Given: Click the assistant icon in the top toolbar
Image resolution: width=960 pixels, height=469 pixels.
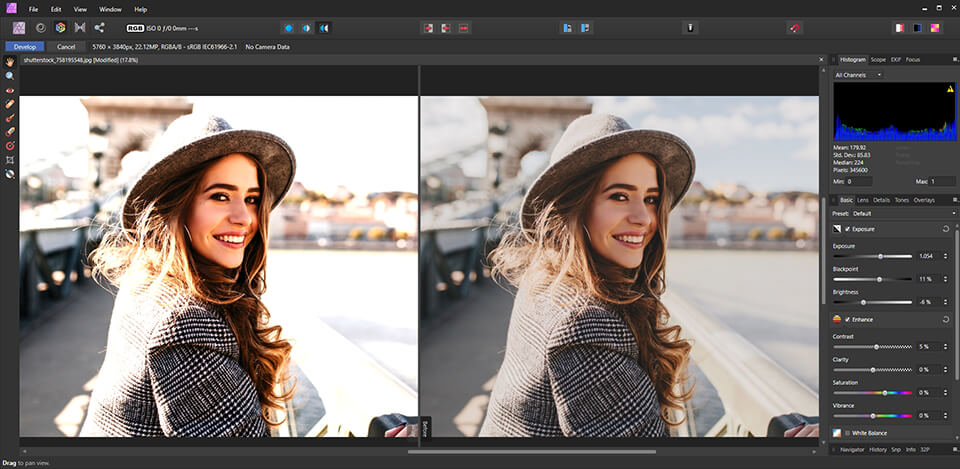Looking at the screenshot, I should [x=690, y=28].
